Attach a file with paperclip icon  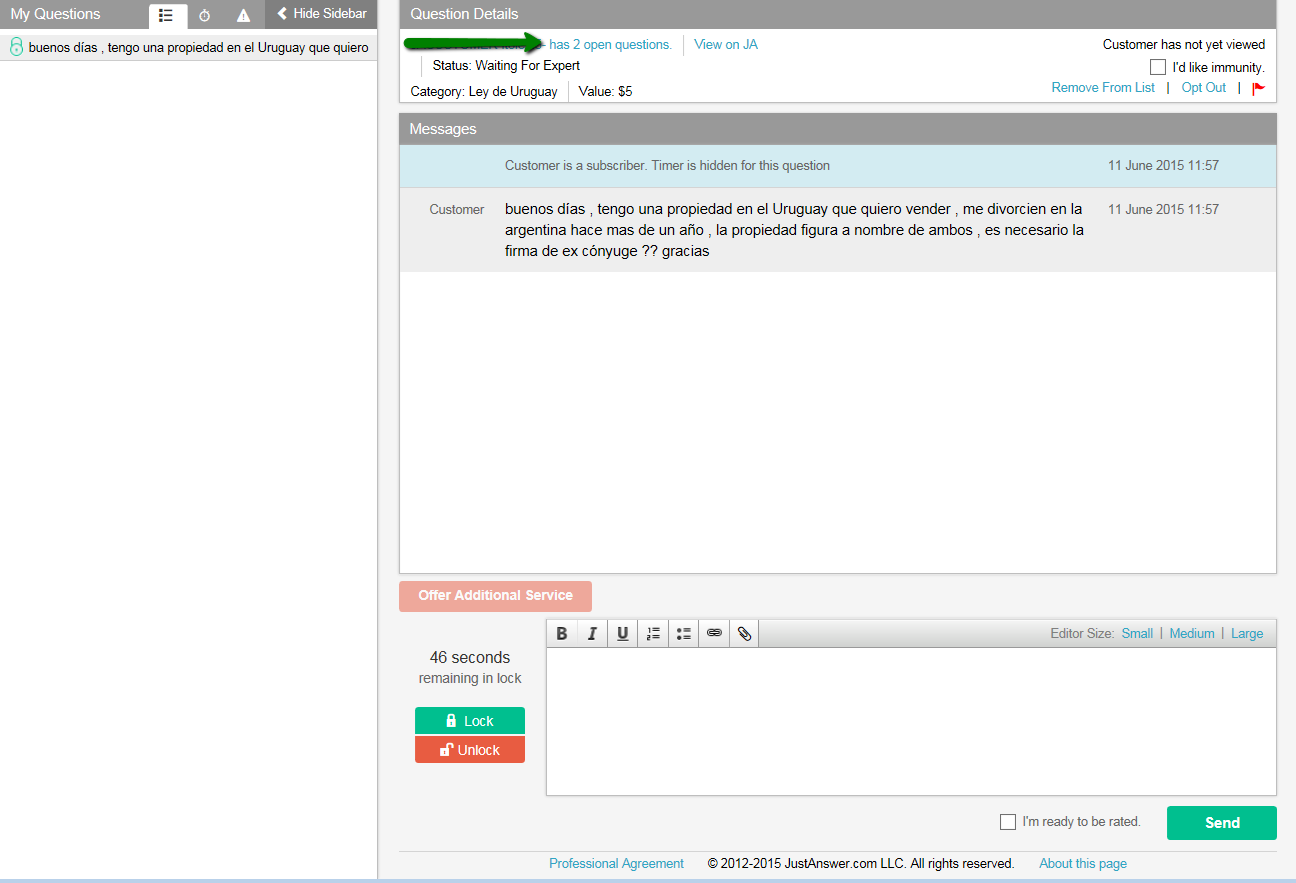coord(744,634)
